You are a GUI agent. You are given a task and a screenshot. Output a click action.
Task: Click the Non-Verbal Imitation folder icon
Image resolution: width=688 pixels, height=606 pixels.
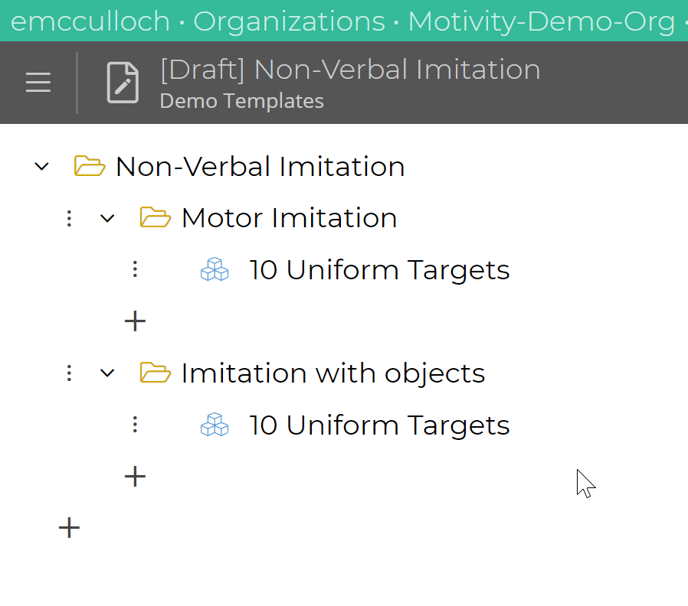point(90,166)
